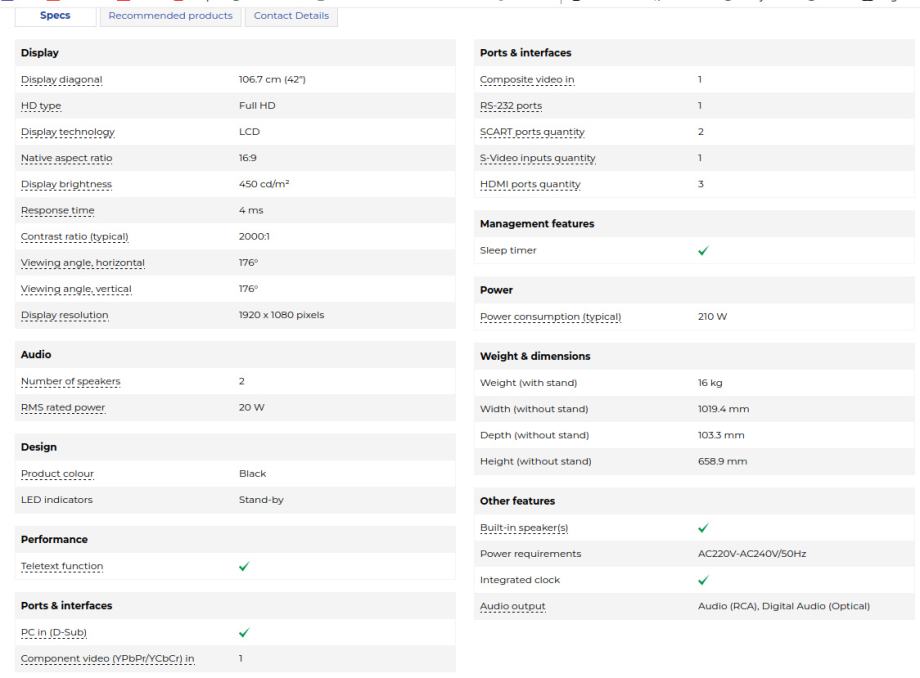Switch to Recommended products tab

click(x=170, y=16)
